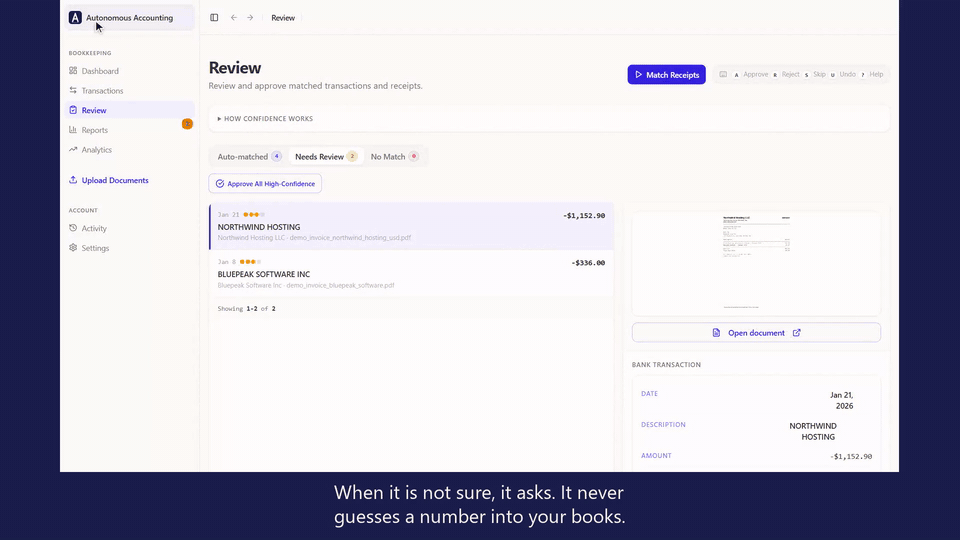Click the No Match count badge

[414, 156]
